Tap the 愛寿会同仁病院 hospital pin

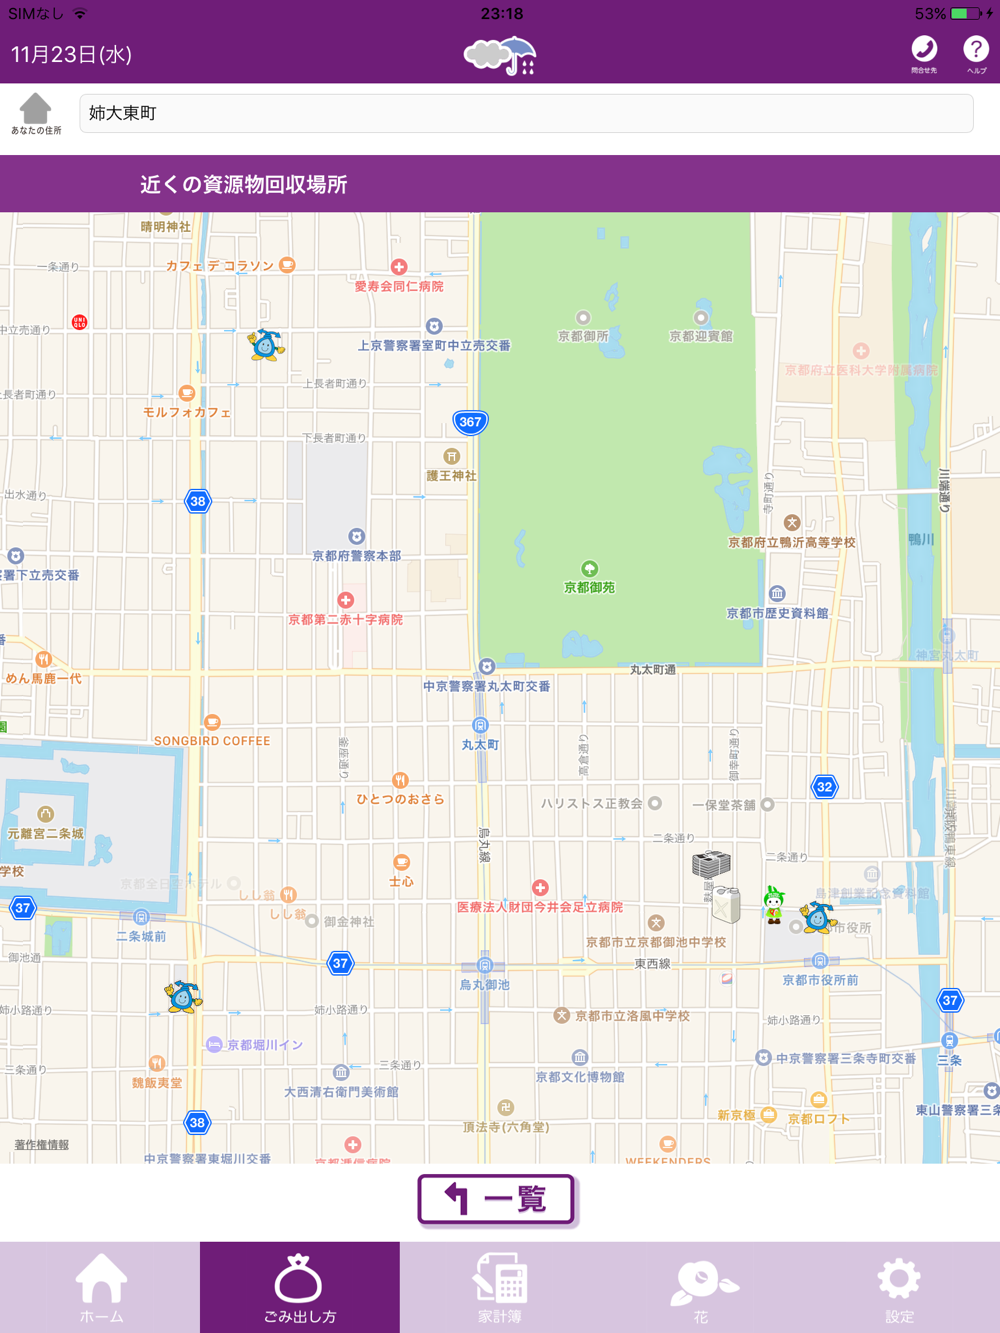[399, 267]
